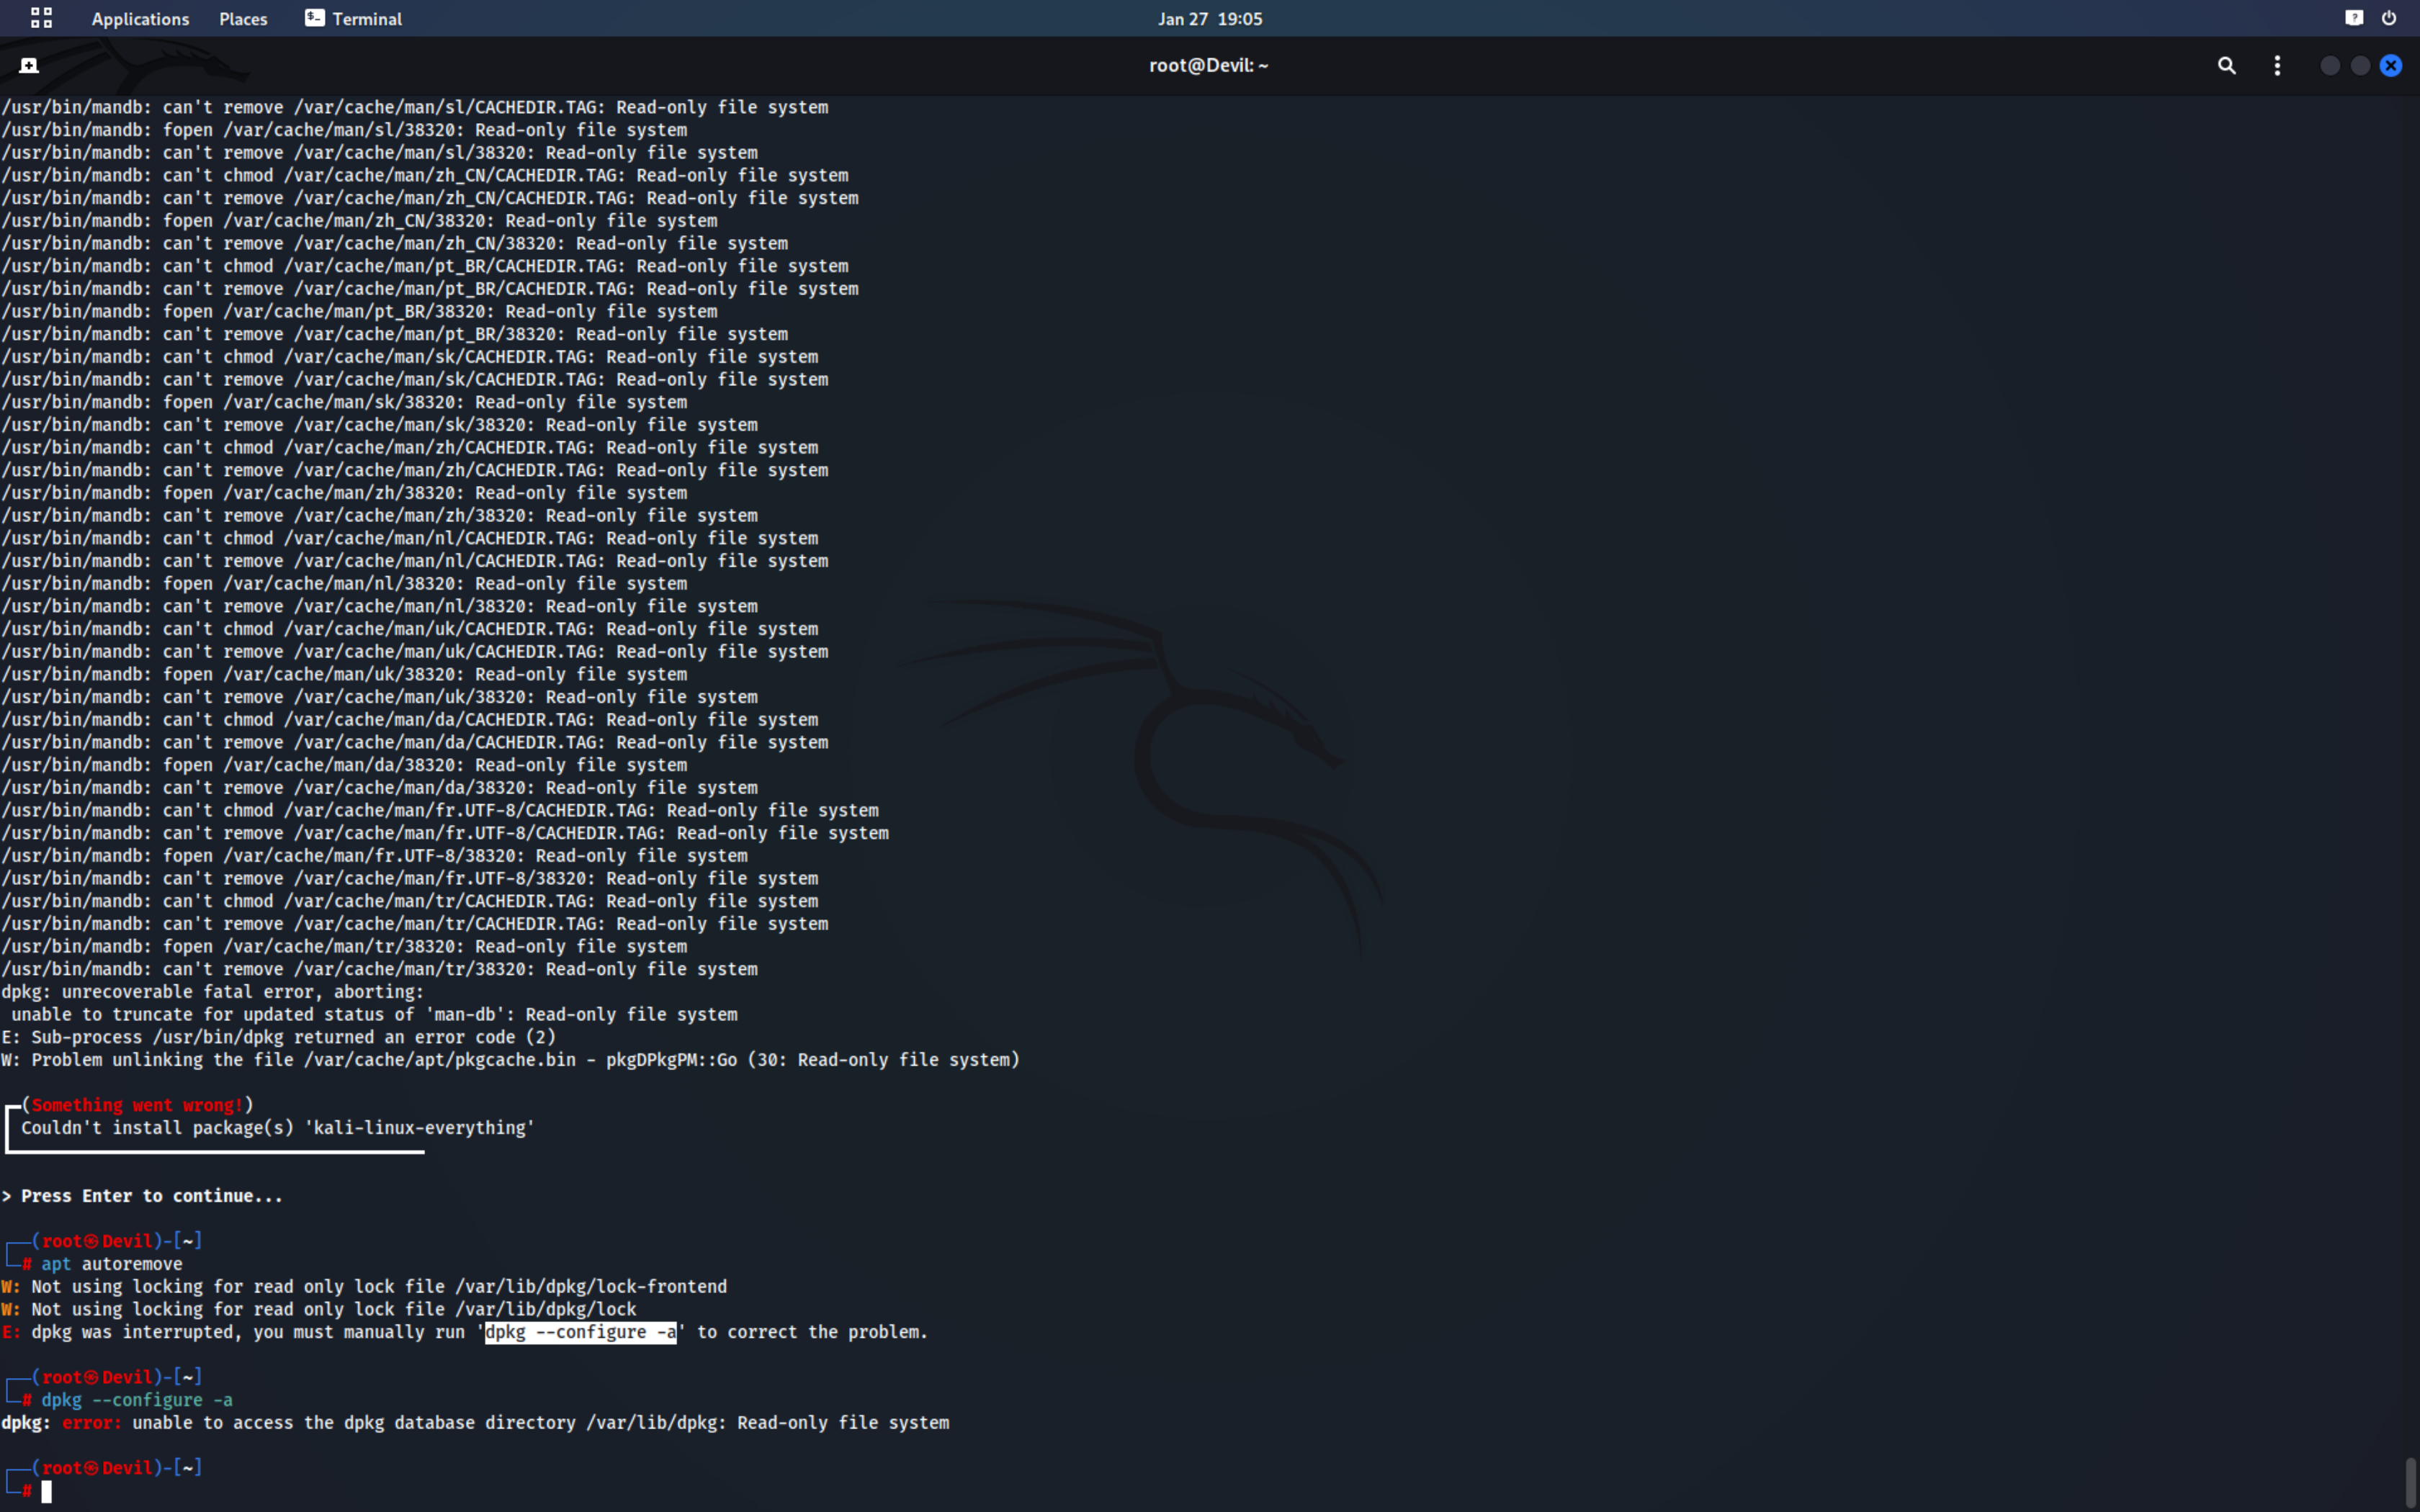Maximize the root@Devil terminal window
Viewport: 2420px width, 1512px height.
2360,66
